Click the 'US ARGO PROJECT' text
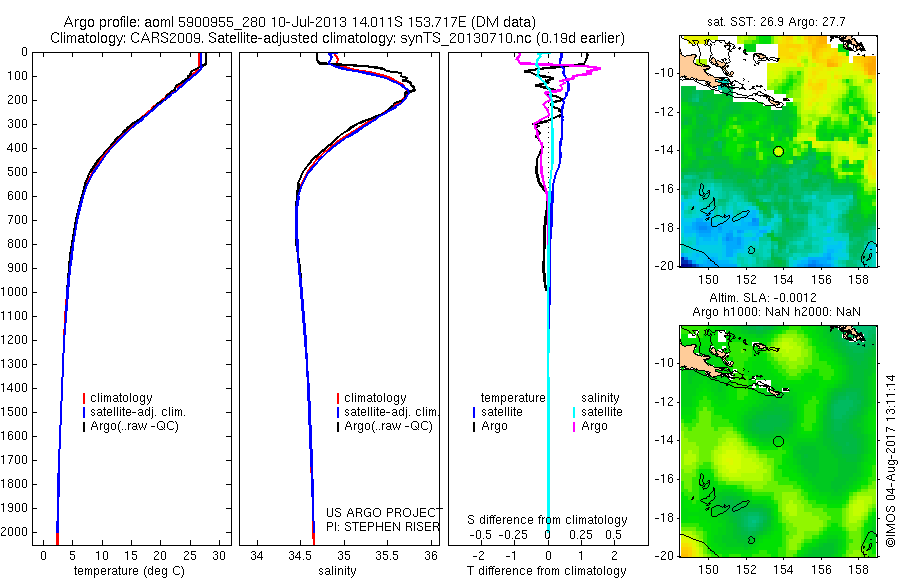This screenshot has width=900, height=580. 384,512
